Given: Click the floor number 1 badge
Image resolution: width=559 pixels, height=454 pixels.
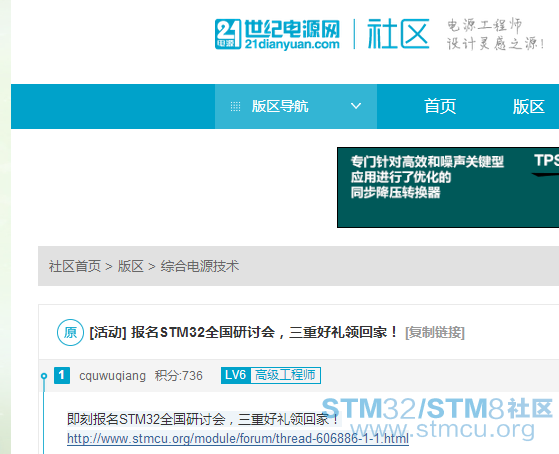Looking at the screenshot, I should point(62,375).
